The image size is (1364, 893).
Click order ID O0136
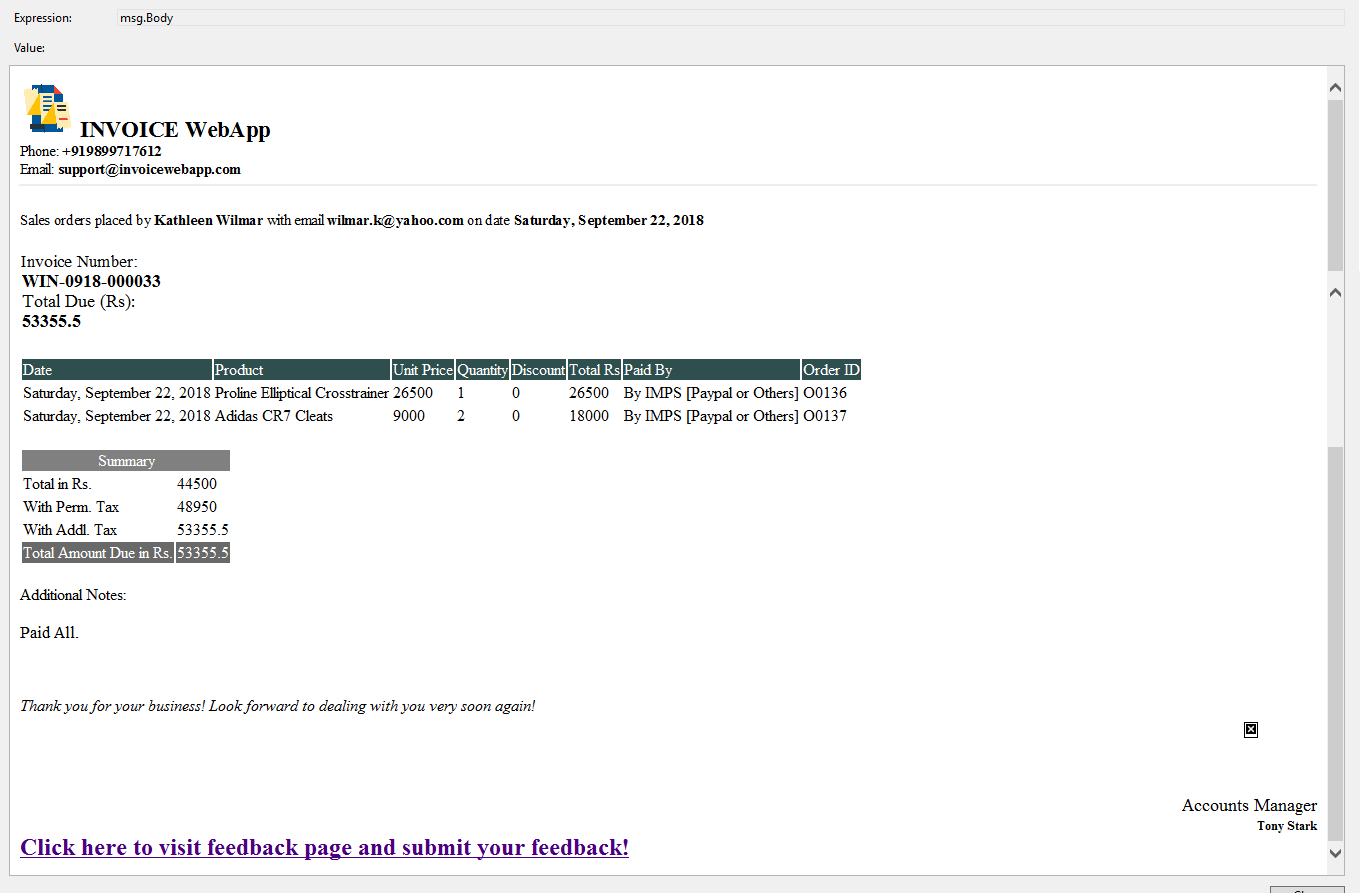(x=831, y=393)
